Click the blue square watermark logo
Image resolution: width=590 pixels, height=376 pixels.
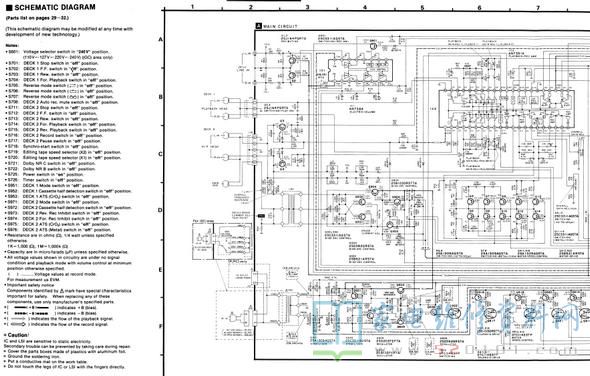pos(337,323)
